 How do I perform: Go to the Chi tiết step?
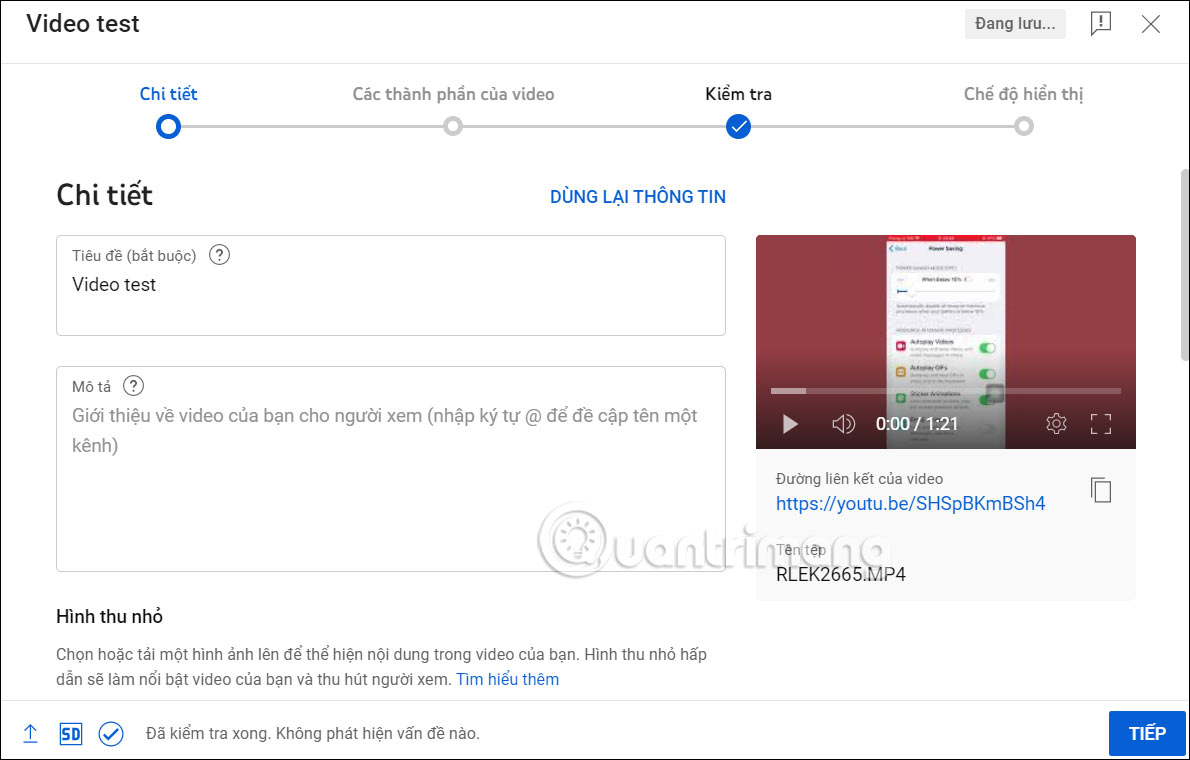168,111
